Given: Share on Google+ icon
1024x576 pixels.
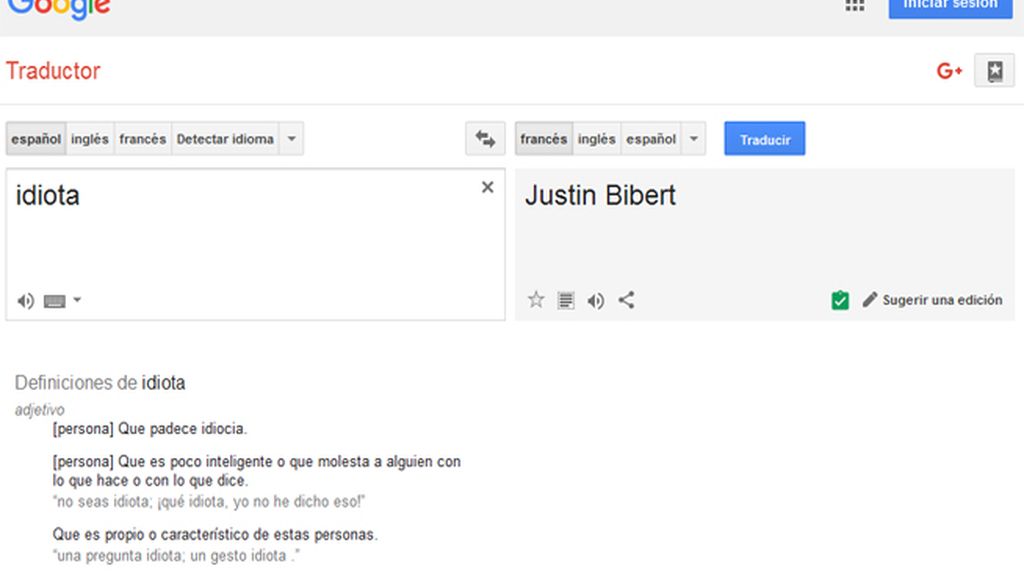Looking at the screenshot, I should click(949, 71).
